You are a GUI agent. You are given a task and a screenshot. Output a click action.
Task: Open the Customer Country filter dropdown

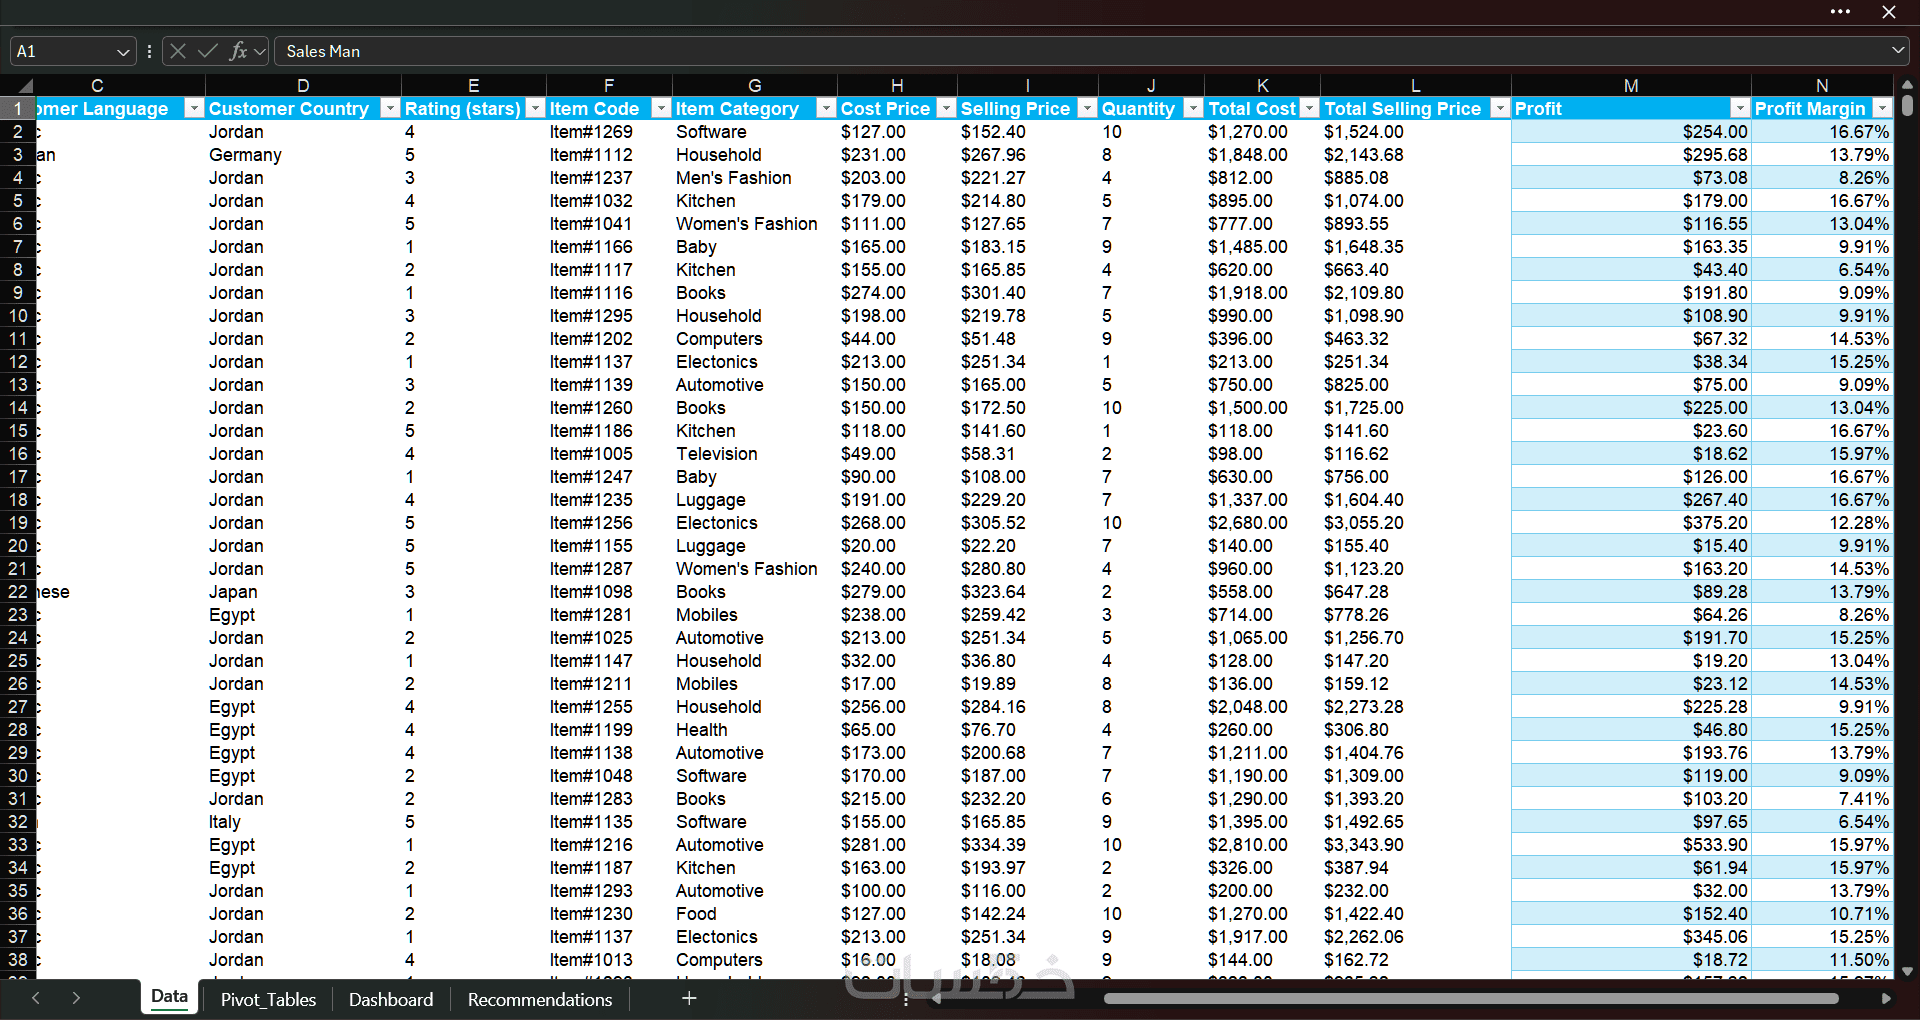[390, 108]
